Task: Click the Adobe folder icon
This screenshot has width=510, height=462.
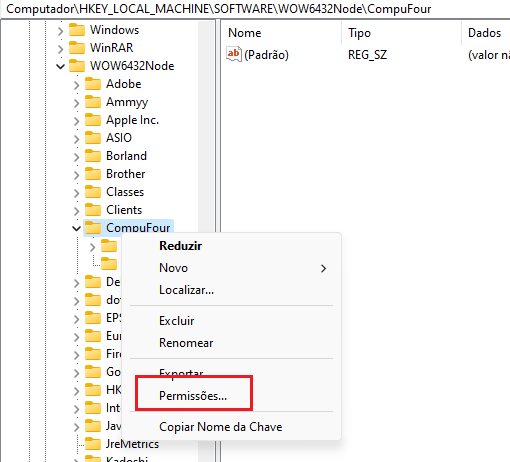Action: (x=93, y=84)
